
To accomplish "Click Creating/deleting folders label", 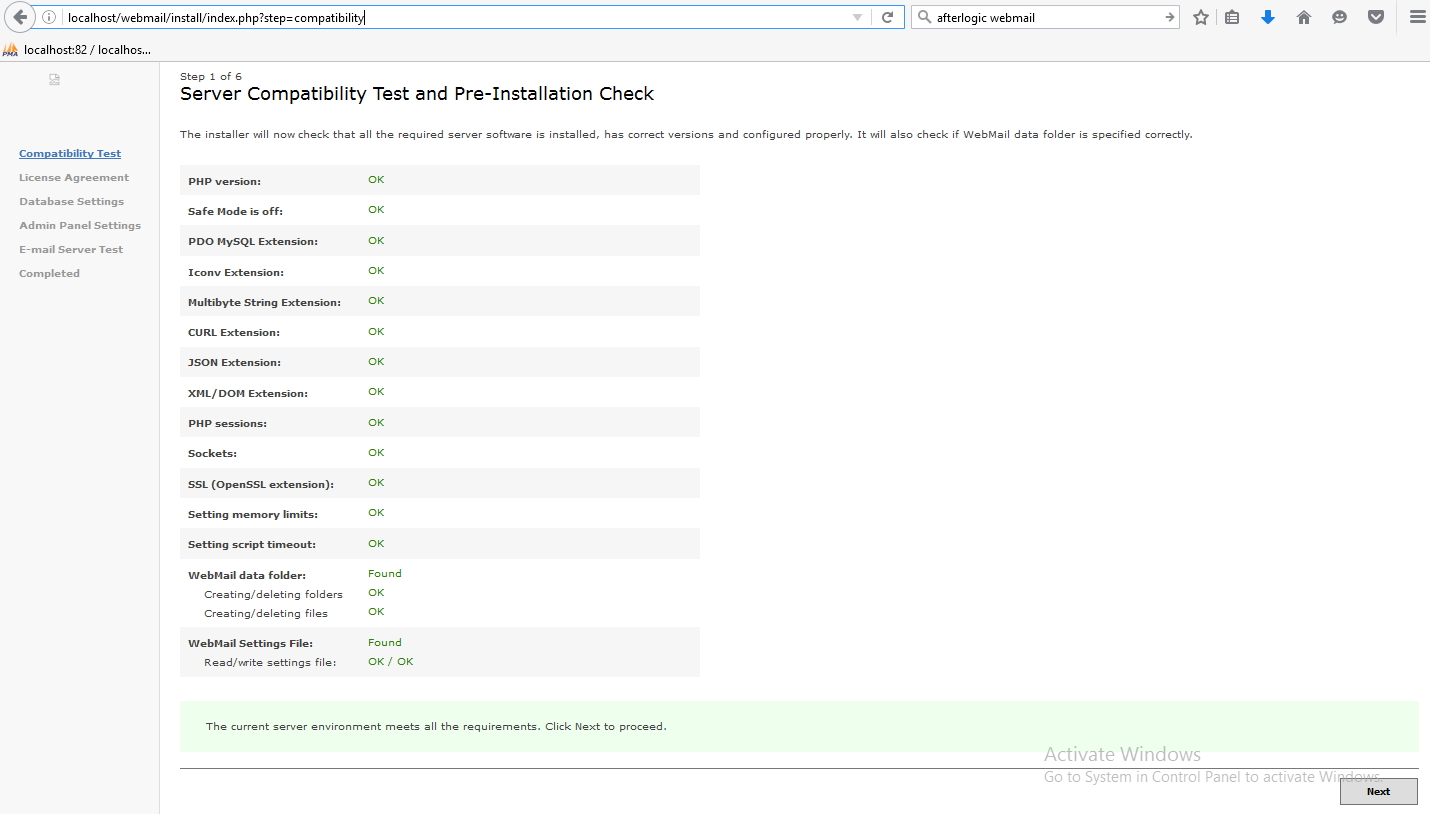I will (273, 594).
